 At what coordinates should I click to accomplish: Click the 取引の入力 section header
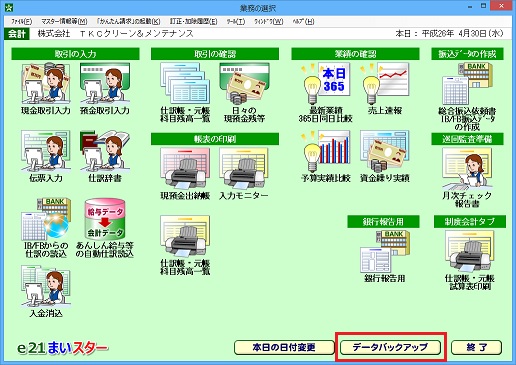click(75, 54)
